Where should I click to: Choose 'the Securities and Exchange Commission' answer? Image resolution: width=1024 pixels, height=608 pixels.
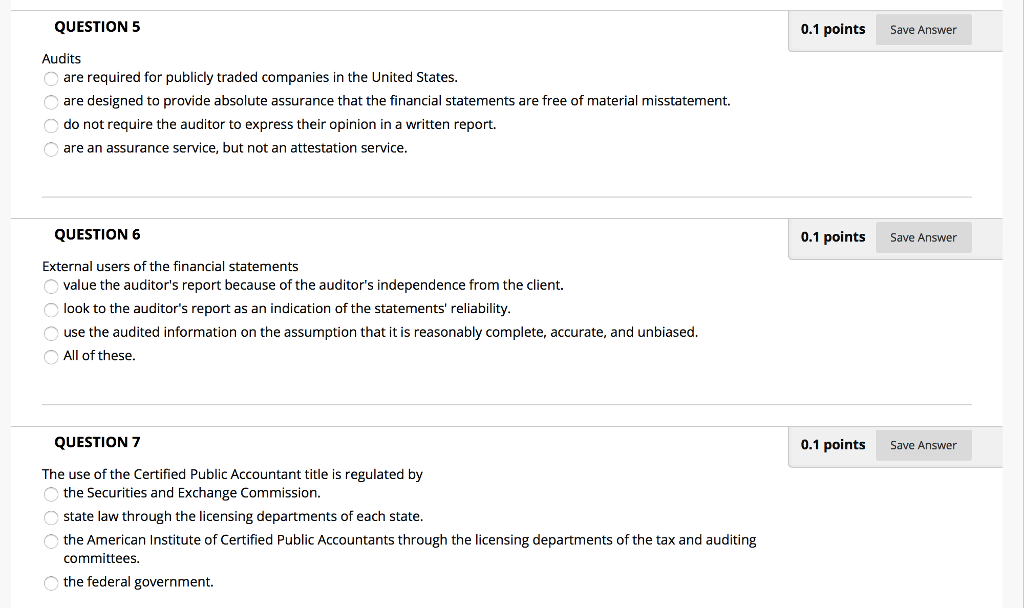[51, 493]
